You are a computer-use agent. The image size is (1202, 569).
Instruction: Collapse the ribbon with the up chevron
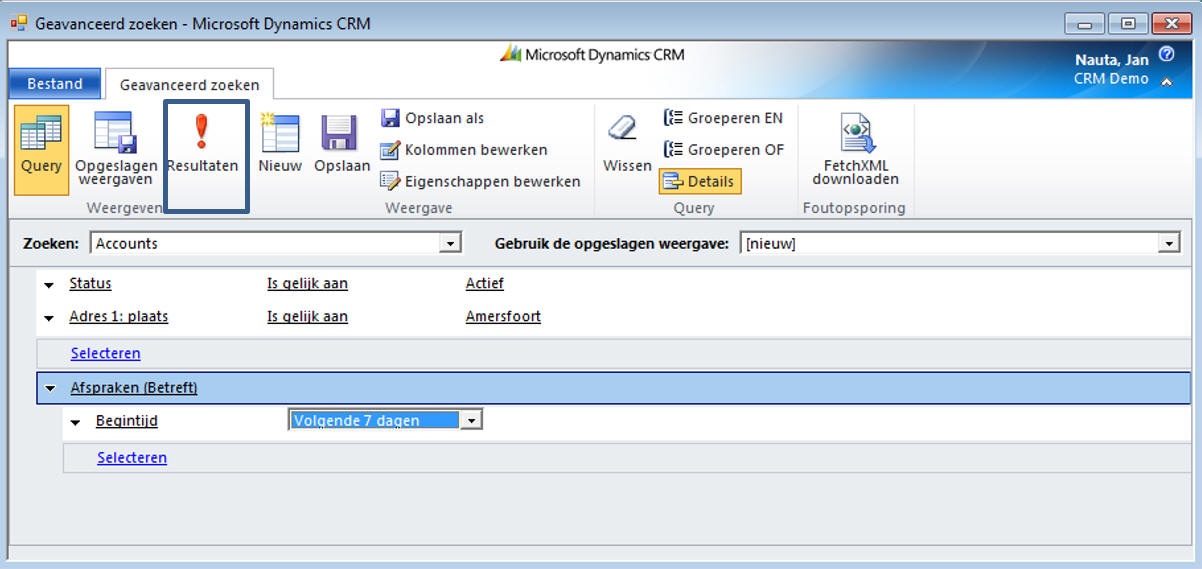[x=1166, y=82]
